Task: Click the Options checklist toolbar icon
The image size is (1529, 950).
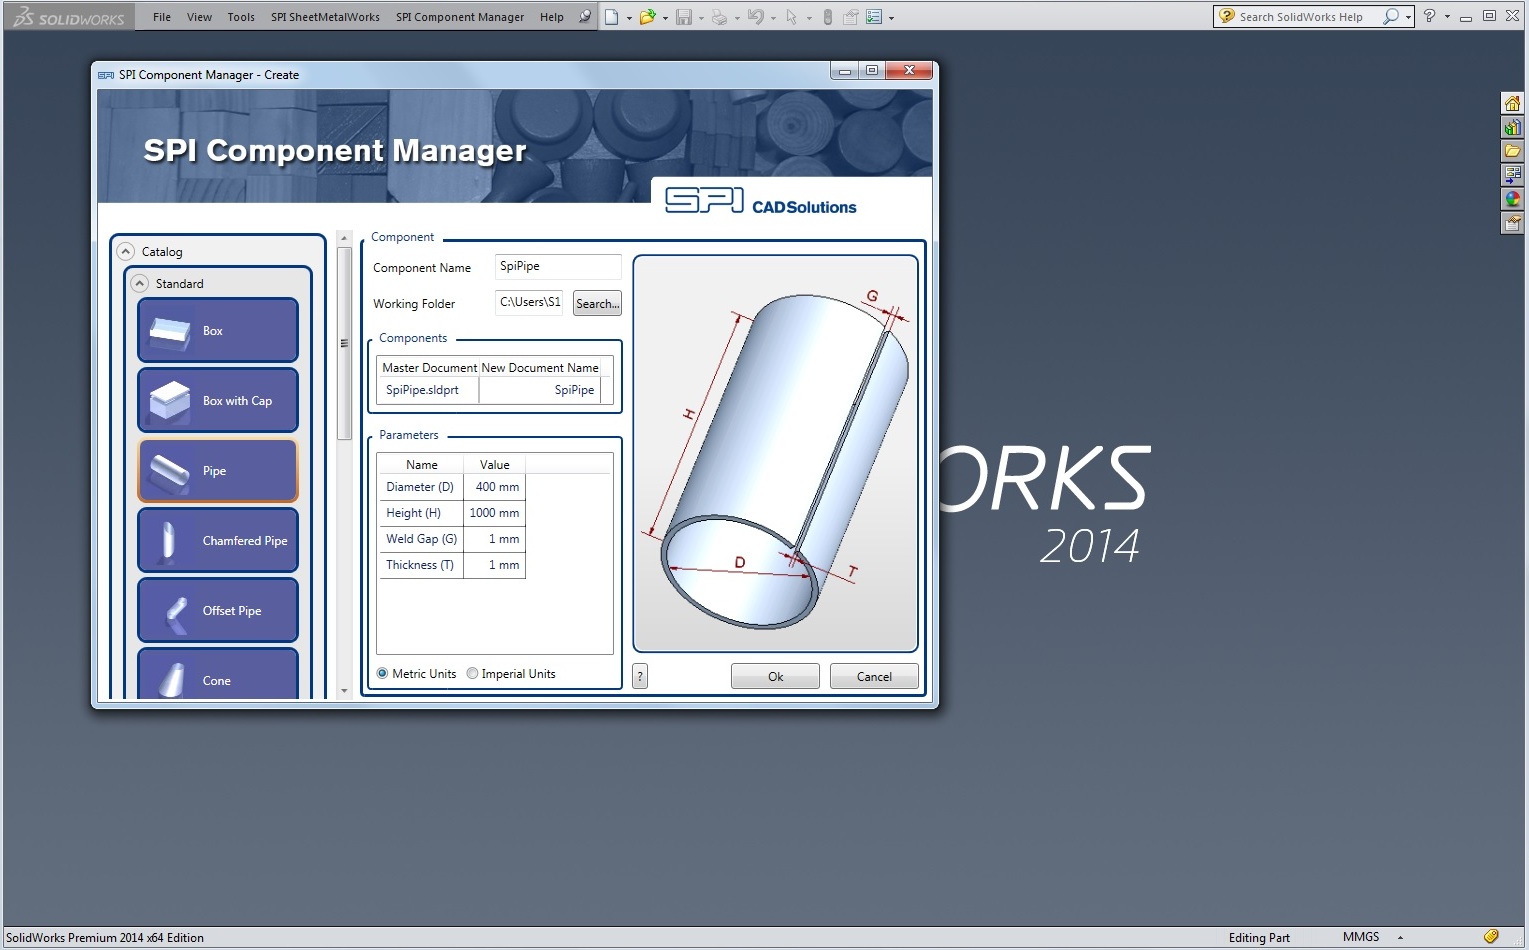Action: 874,17
